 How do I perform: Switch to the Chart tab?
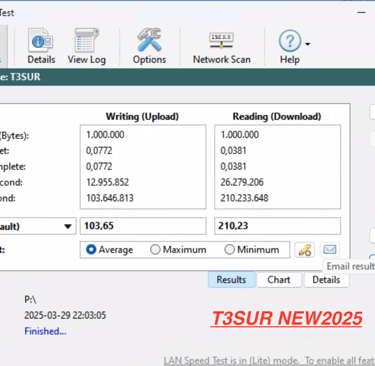[x=279, y=280]
